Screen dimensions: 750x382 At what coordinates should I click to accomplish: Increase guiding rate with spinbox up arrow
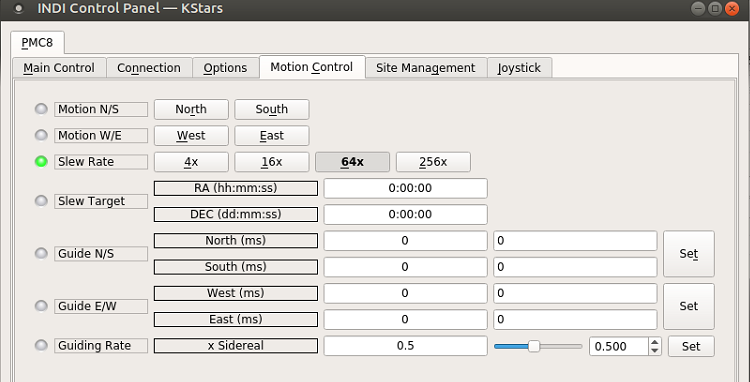pyautogui.click(x=655, y=342)
